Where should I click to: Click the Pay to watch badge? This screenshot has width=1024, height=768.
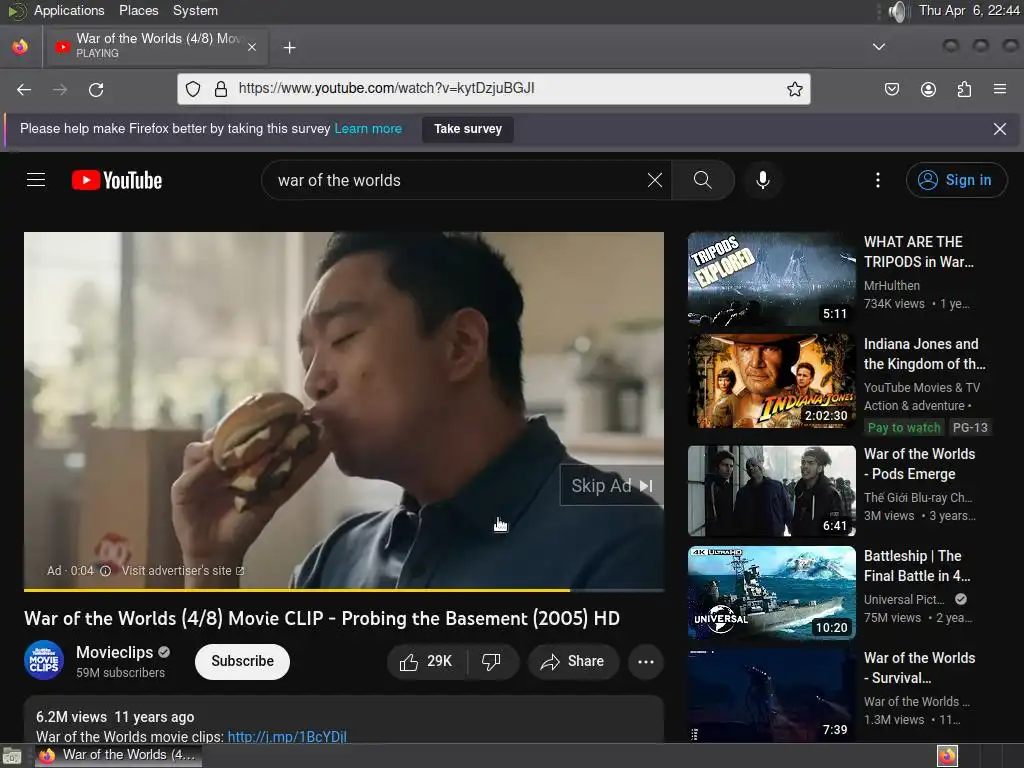(x=904, y=428)
